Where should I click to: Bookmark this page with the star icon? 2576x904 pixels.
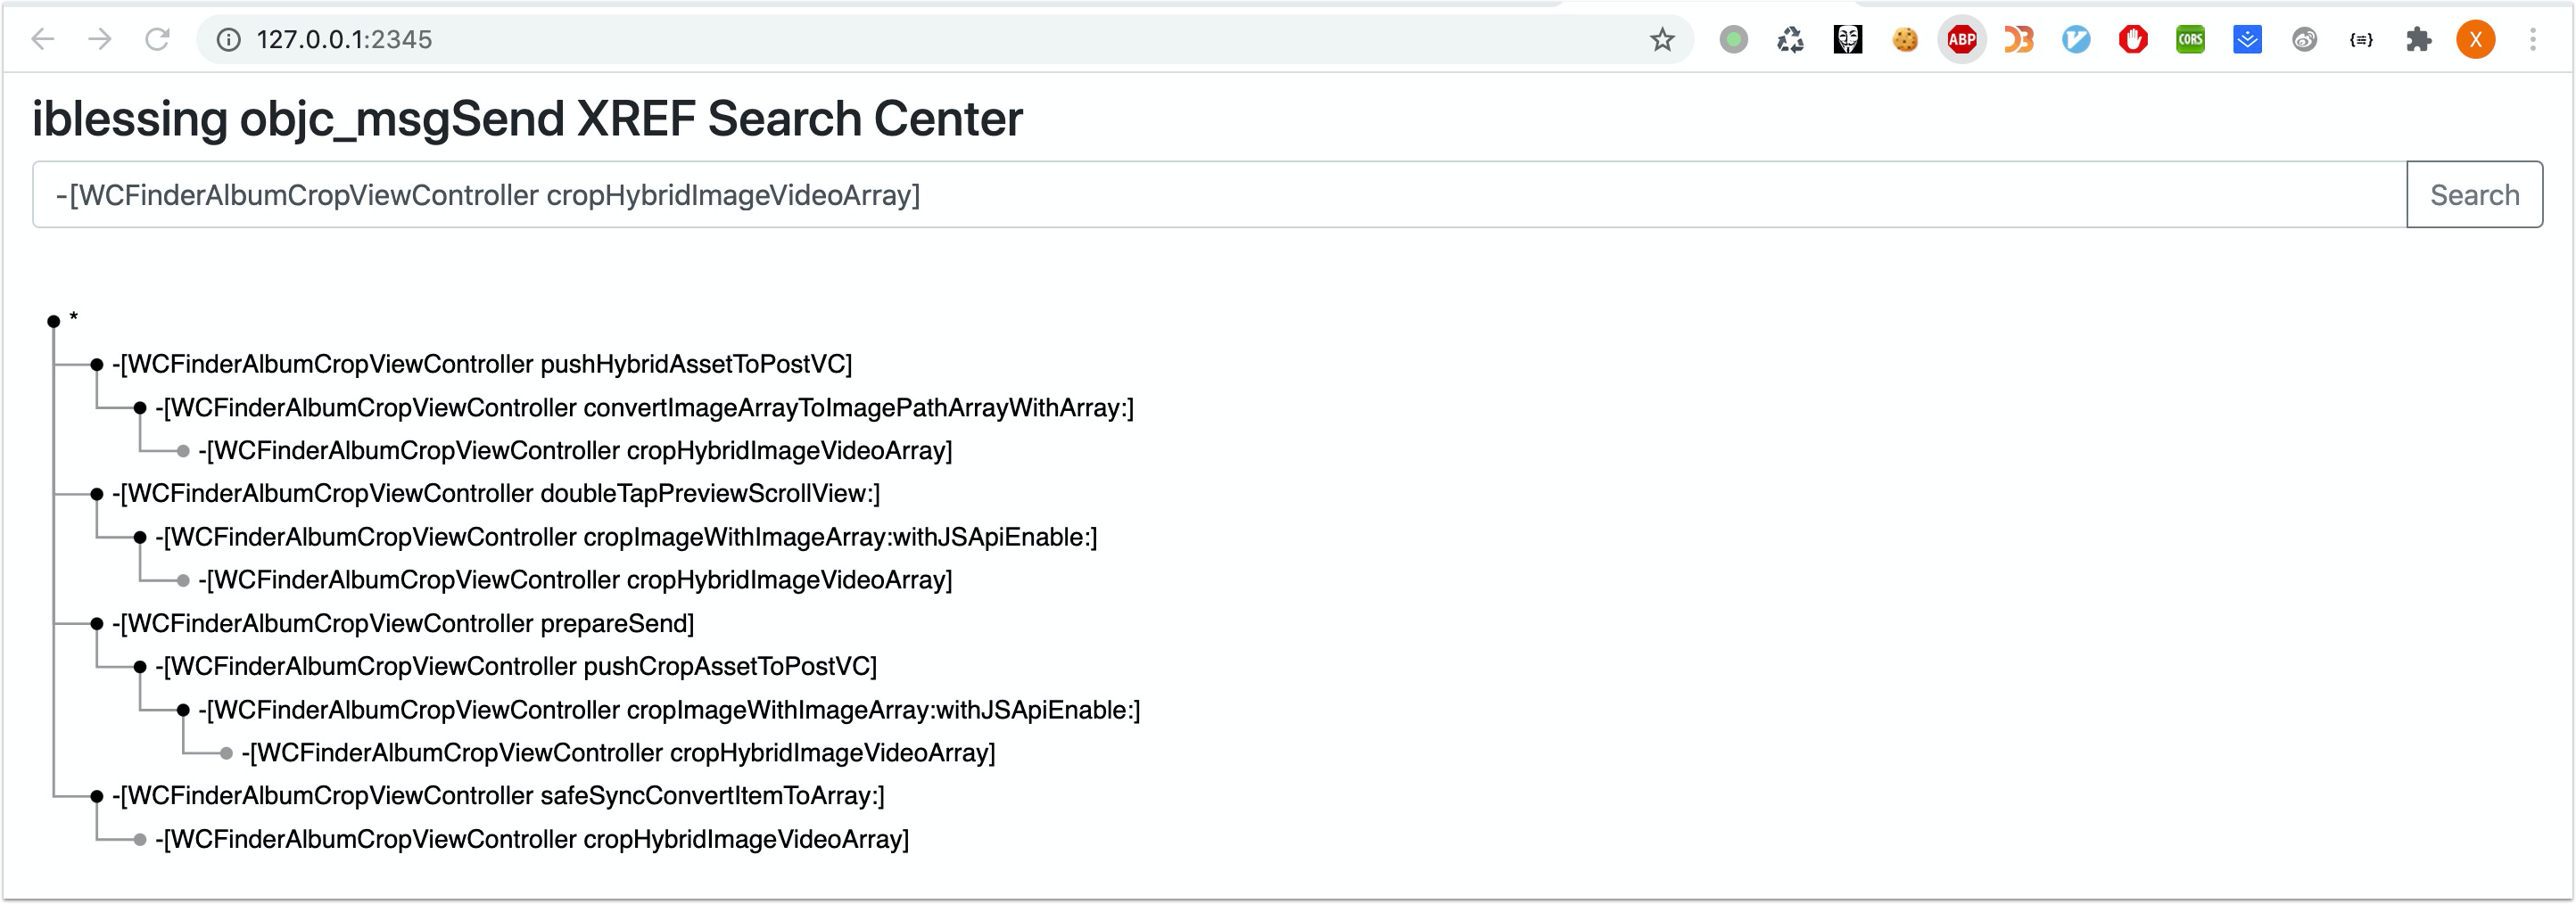(1662, 40)
